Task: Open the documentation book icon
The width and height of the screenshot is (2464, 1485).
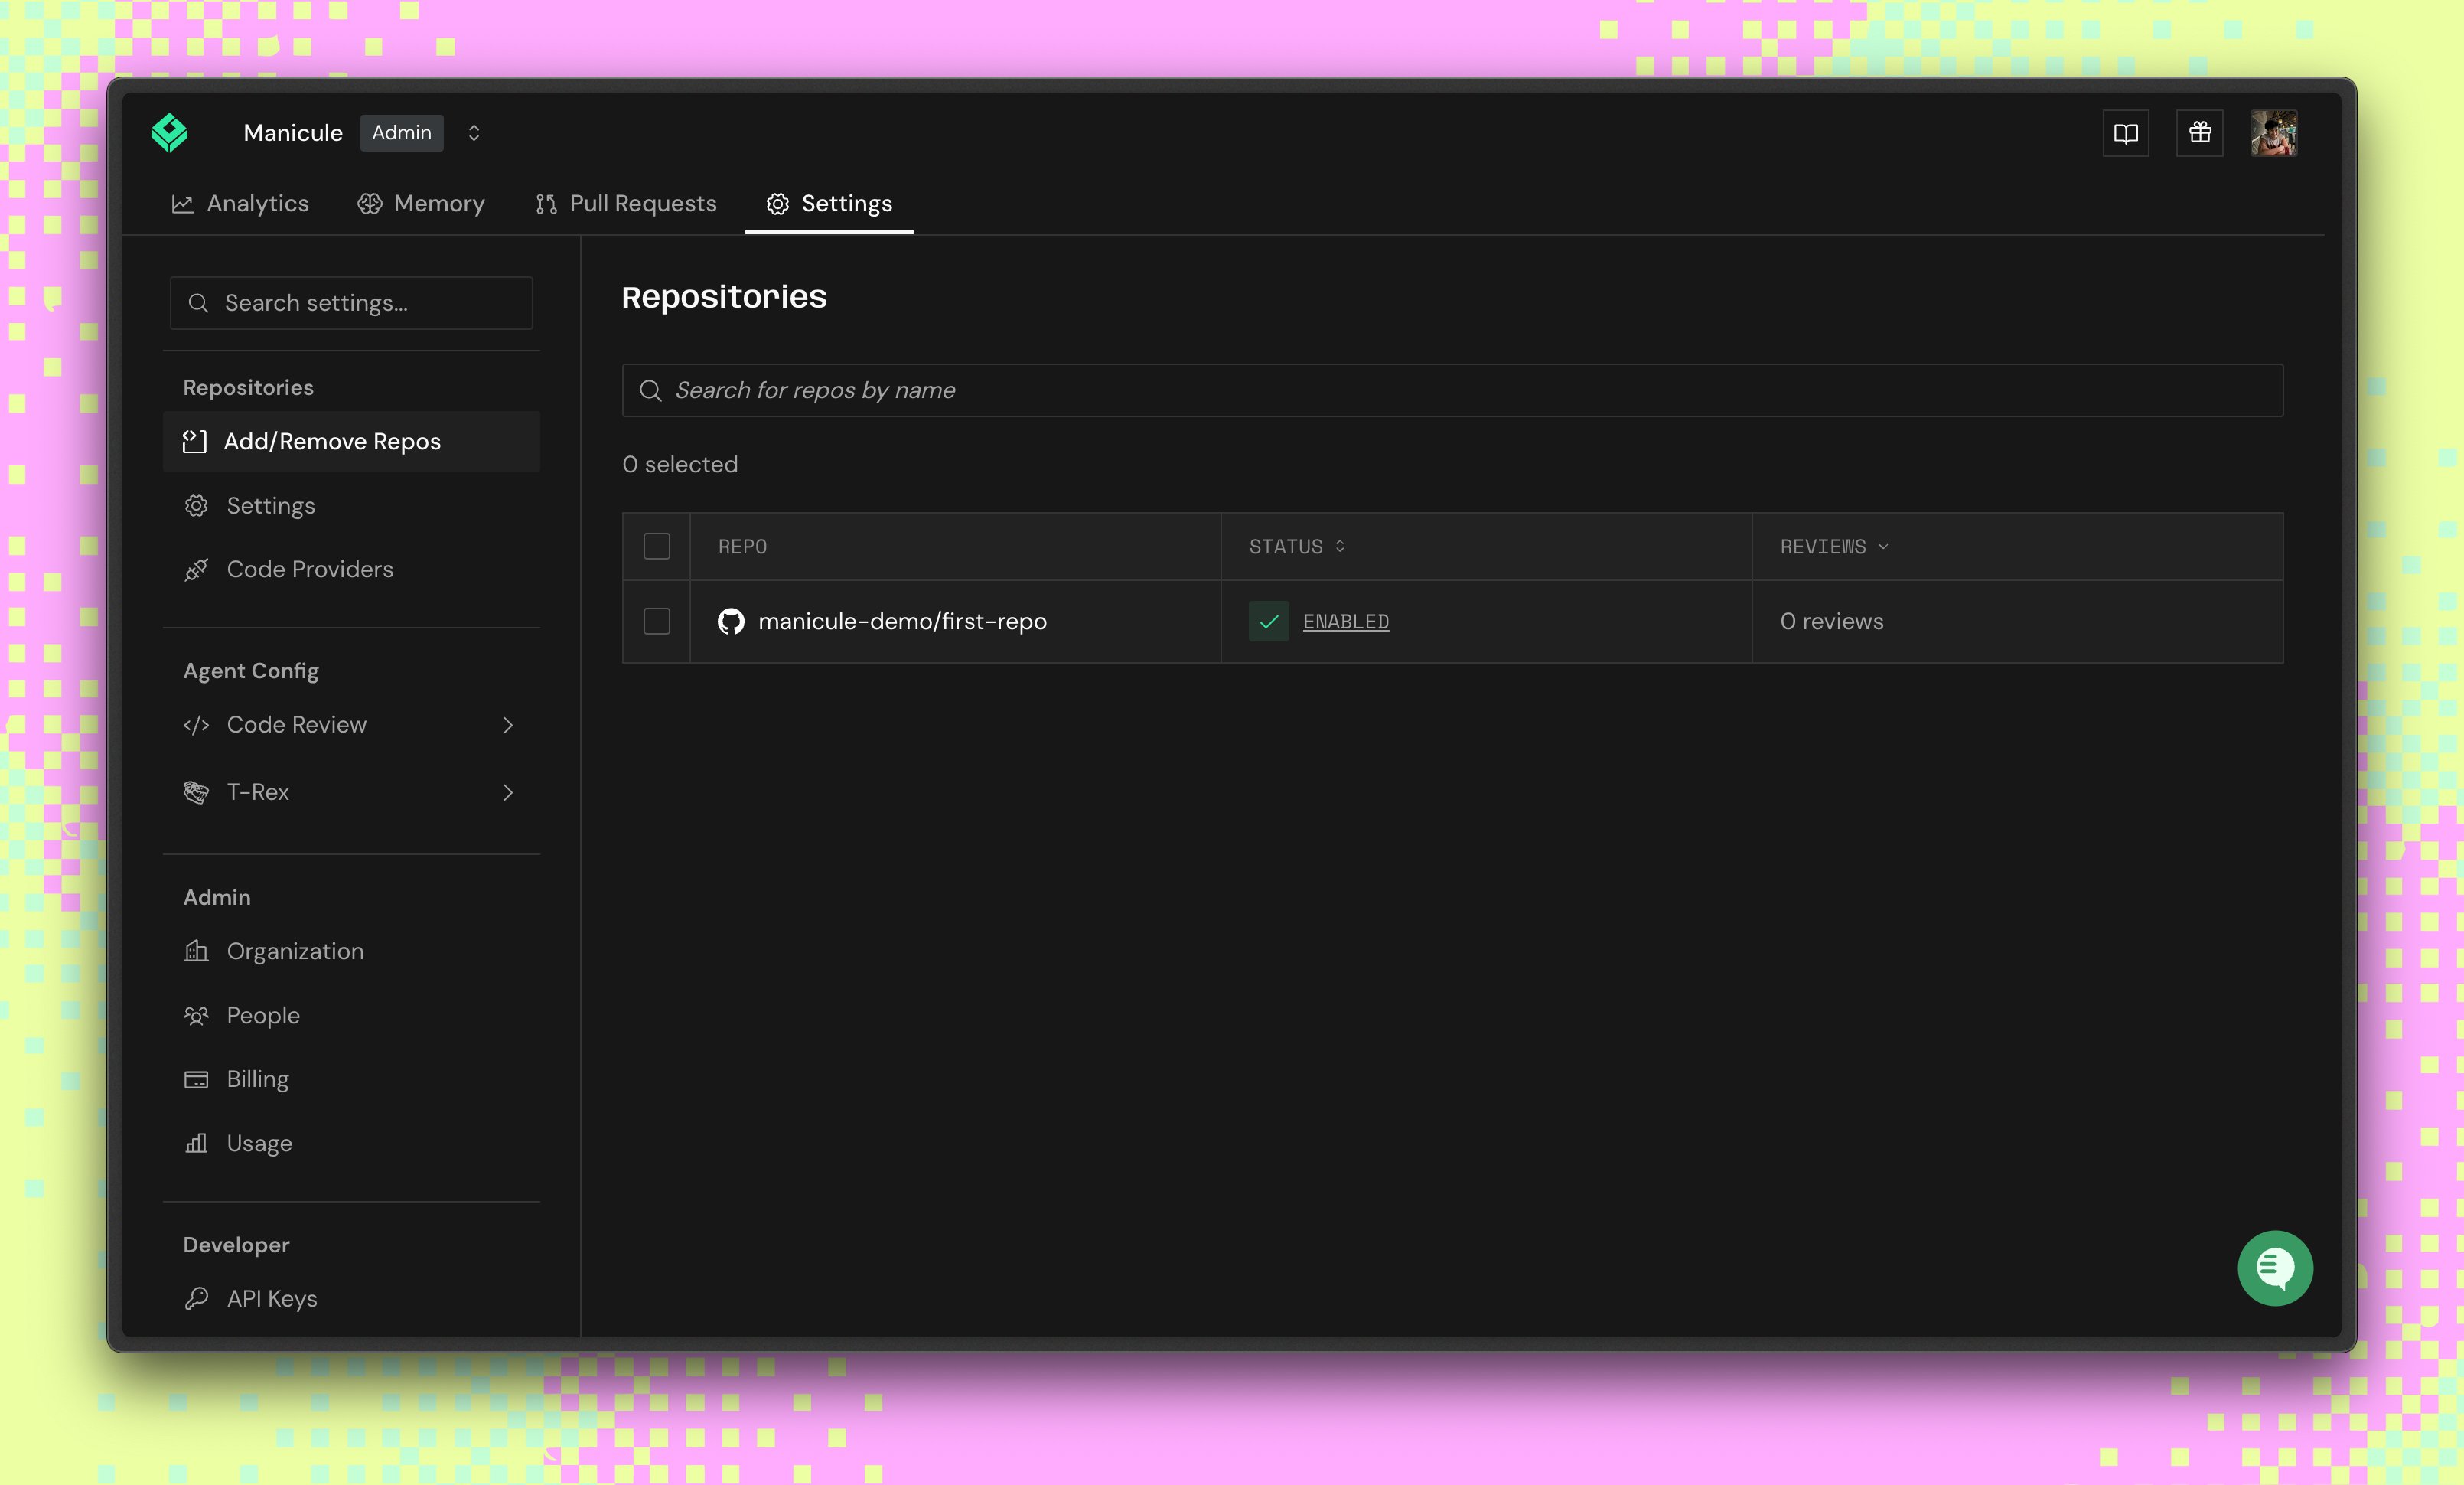Action: click(2126, 133)
